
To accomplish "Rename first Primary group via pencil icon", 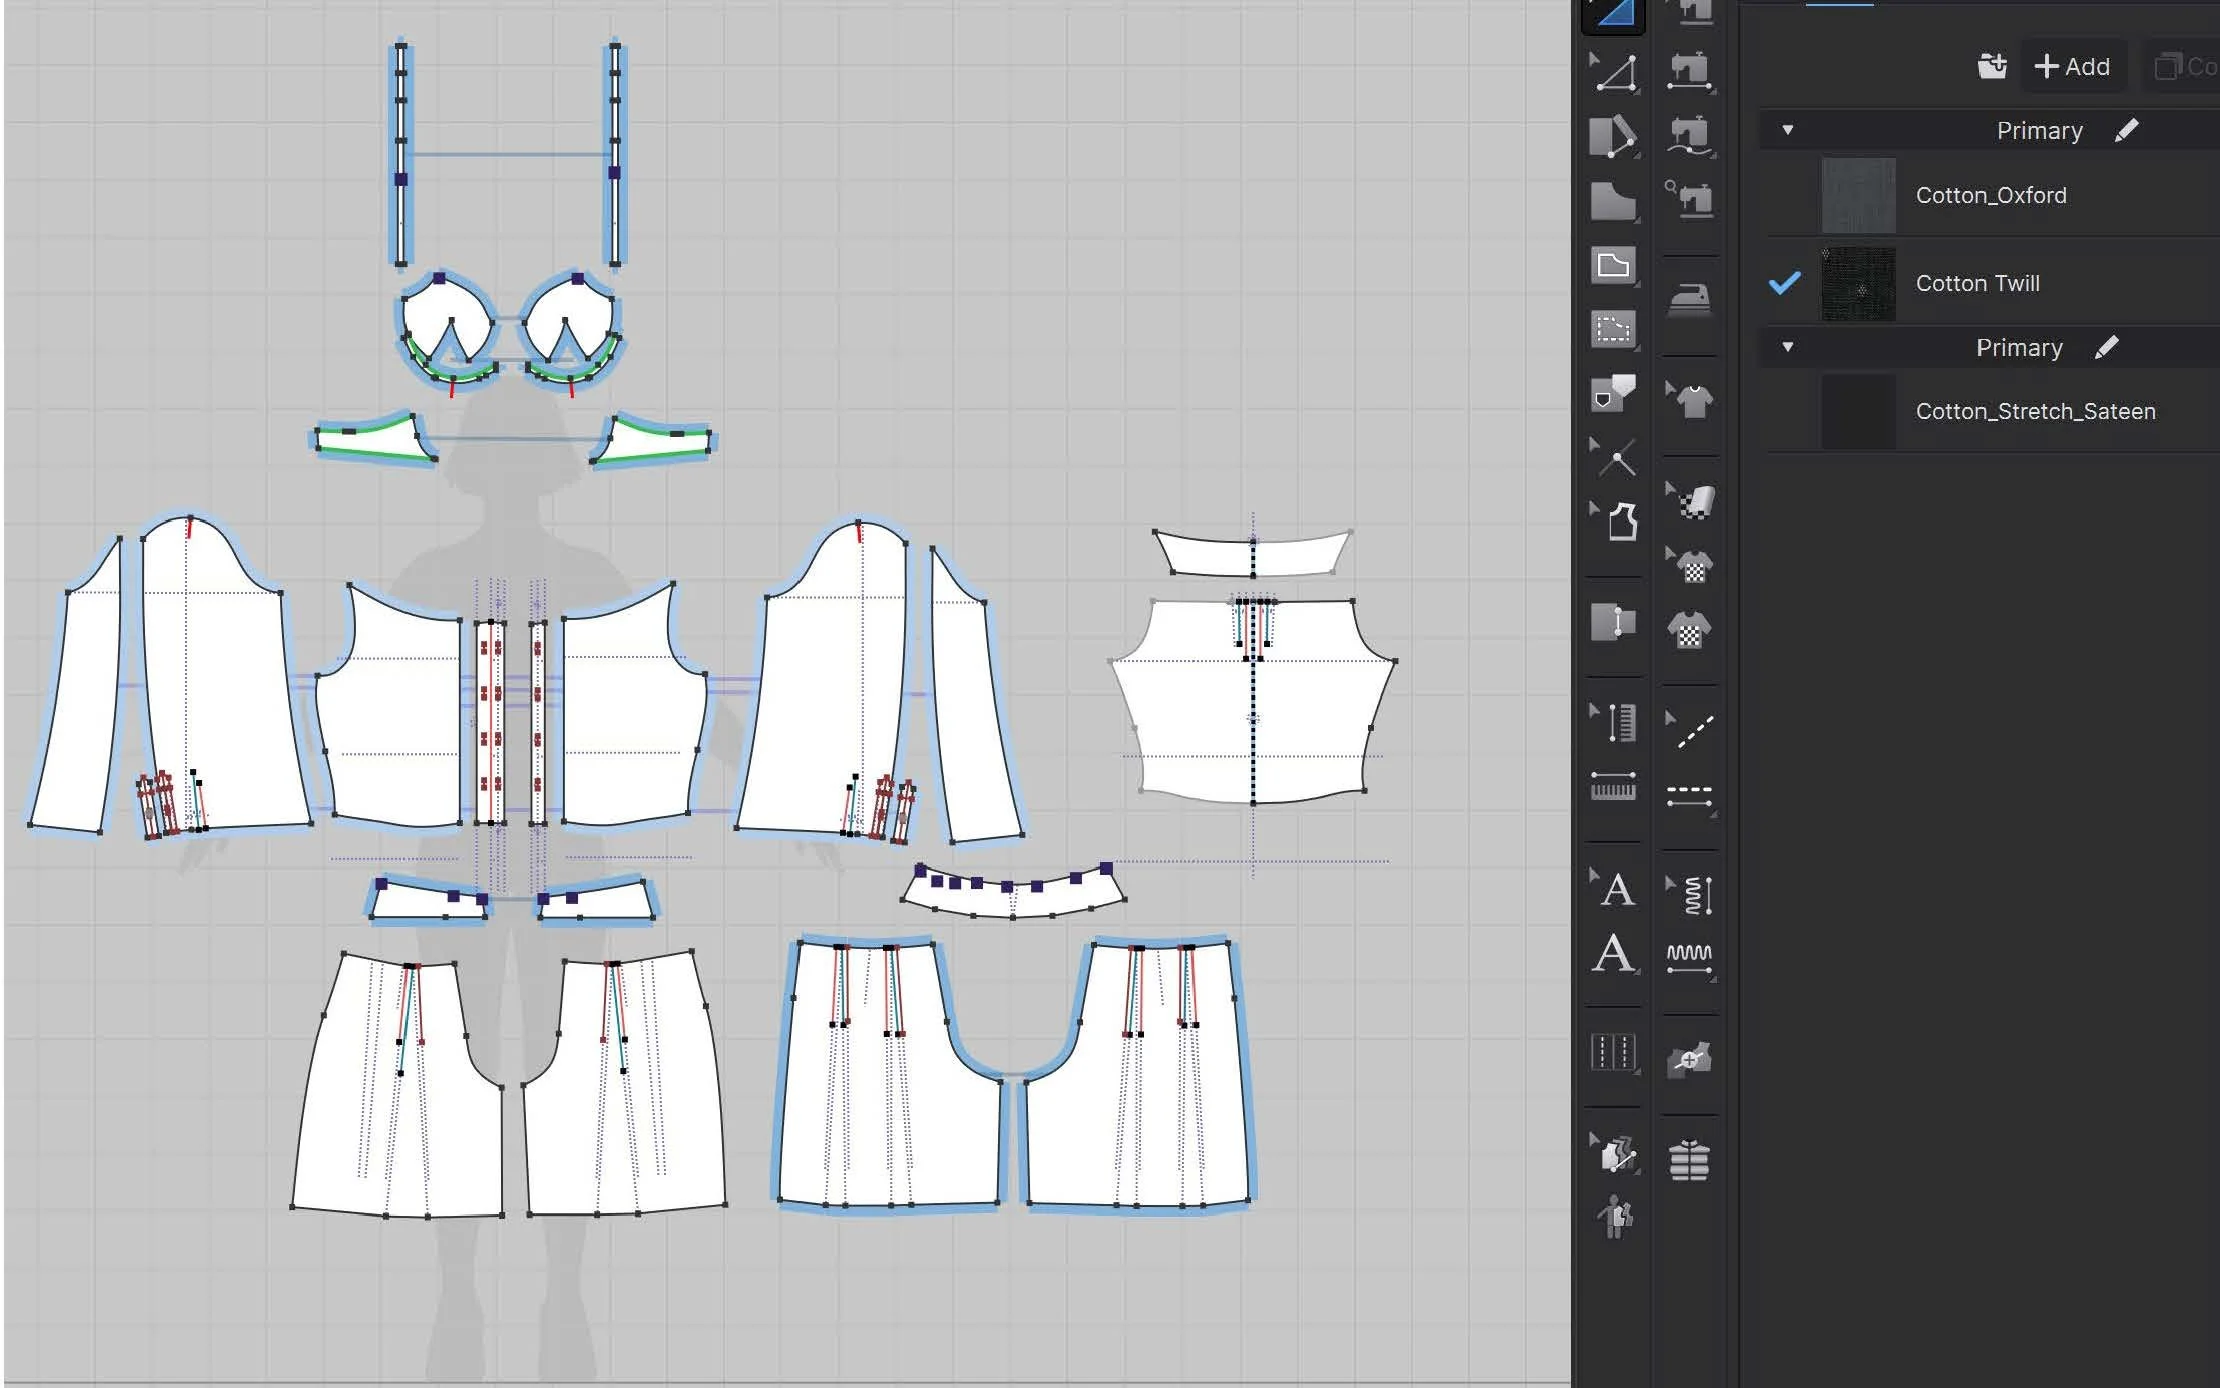I will pyautogui.click(x=2127, y=130).
